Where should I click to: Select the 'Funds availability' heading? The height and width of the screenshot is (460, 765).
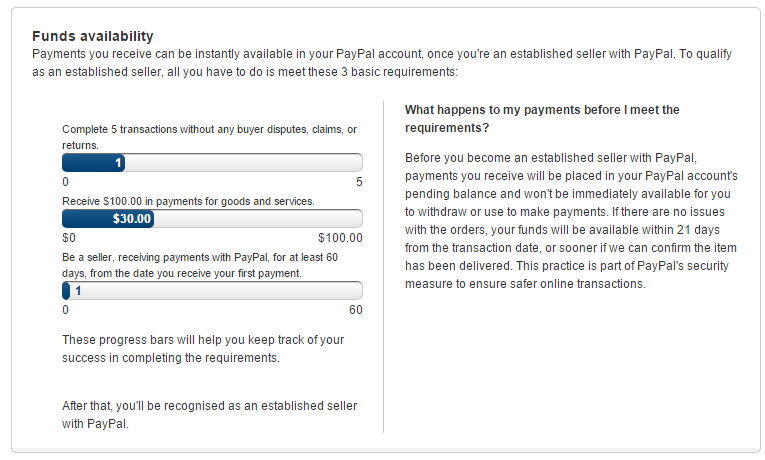coord(93,36)
